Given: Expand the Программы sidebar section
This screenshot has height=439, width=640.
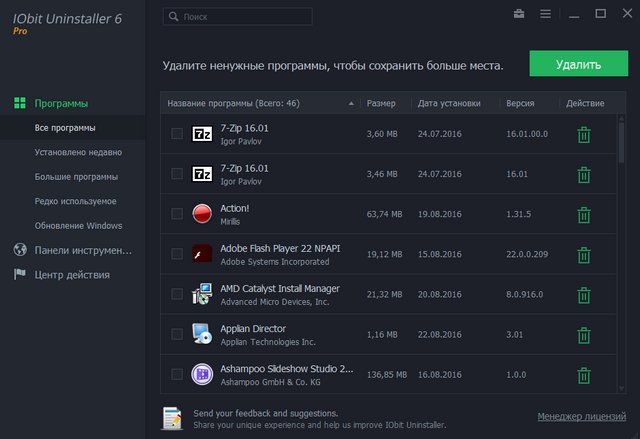Looking at the screenshot, I should 61,103.
